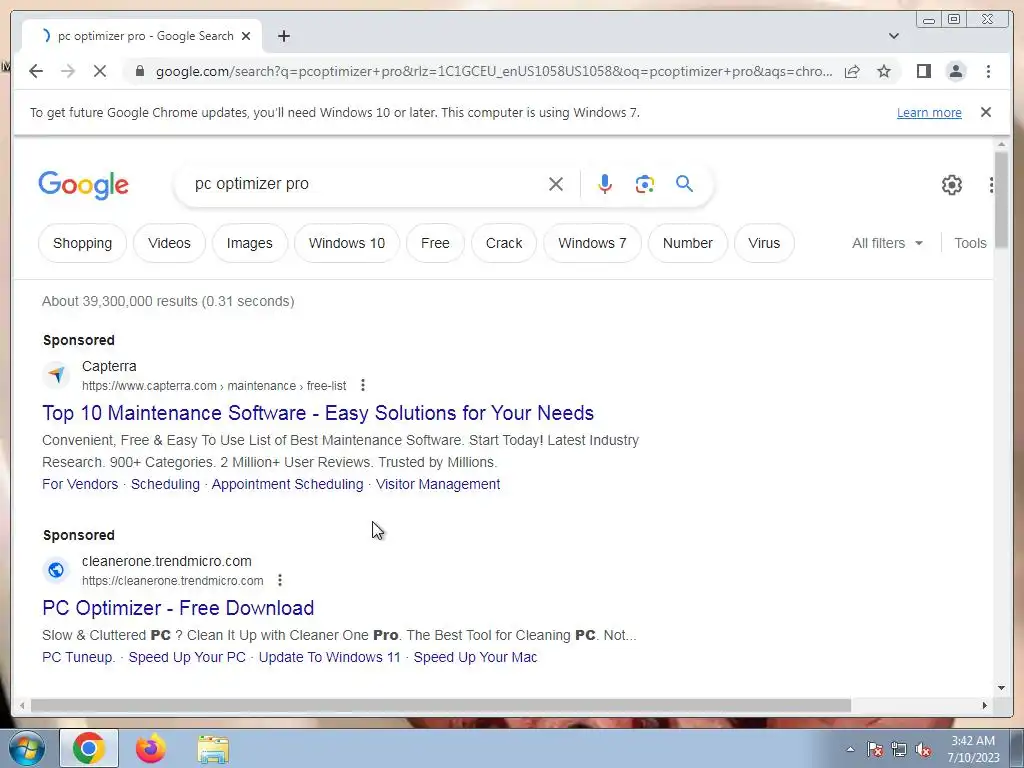The height and width of the screenshot is (768, 1024).
Task: Select the Windows 10 filter chip
Action: [x=347, y=243]
